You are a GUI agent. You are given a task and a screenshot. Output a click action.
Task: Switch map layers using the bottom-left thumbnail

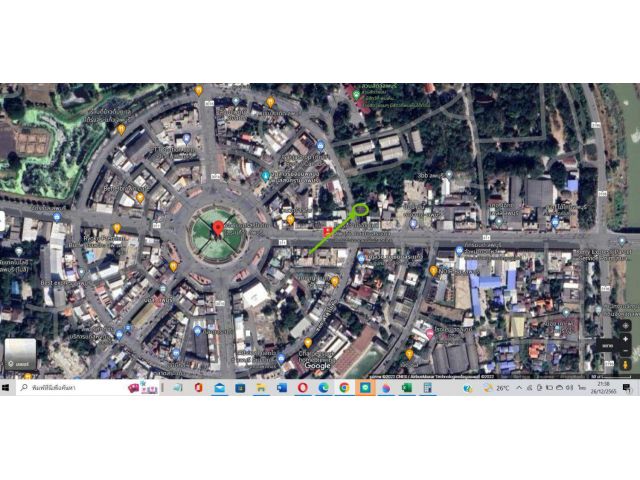20,354
